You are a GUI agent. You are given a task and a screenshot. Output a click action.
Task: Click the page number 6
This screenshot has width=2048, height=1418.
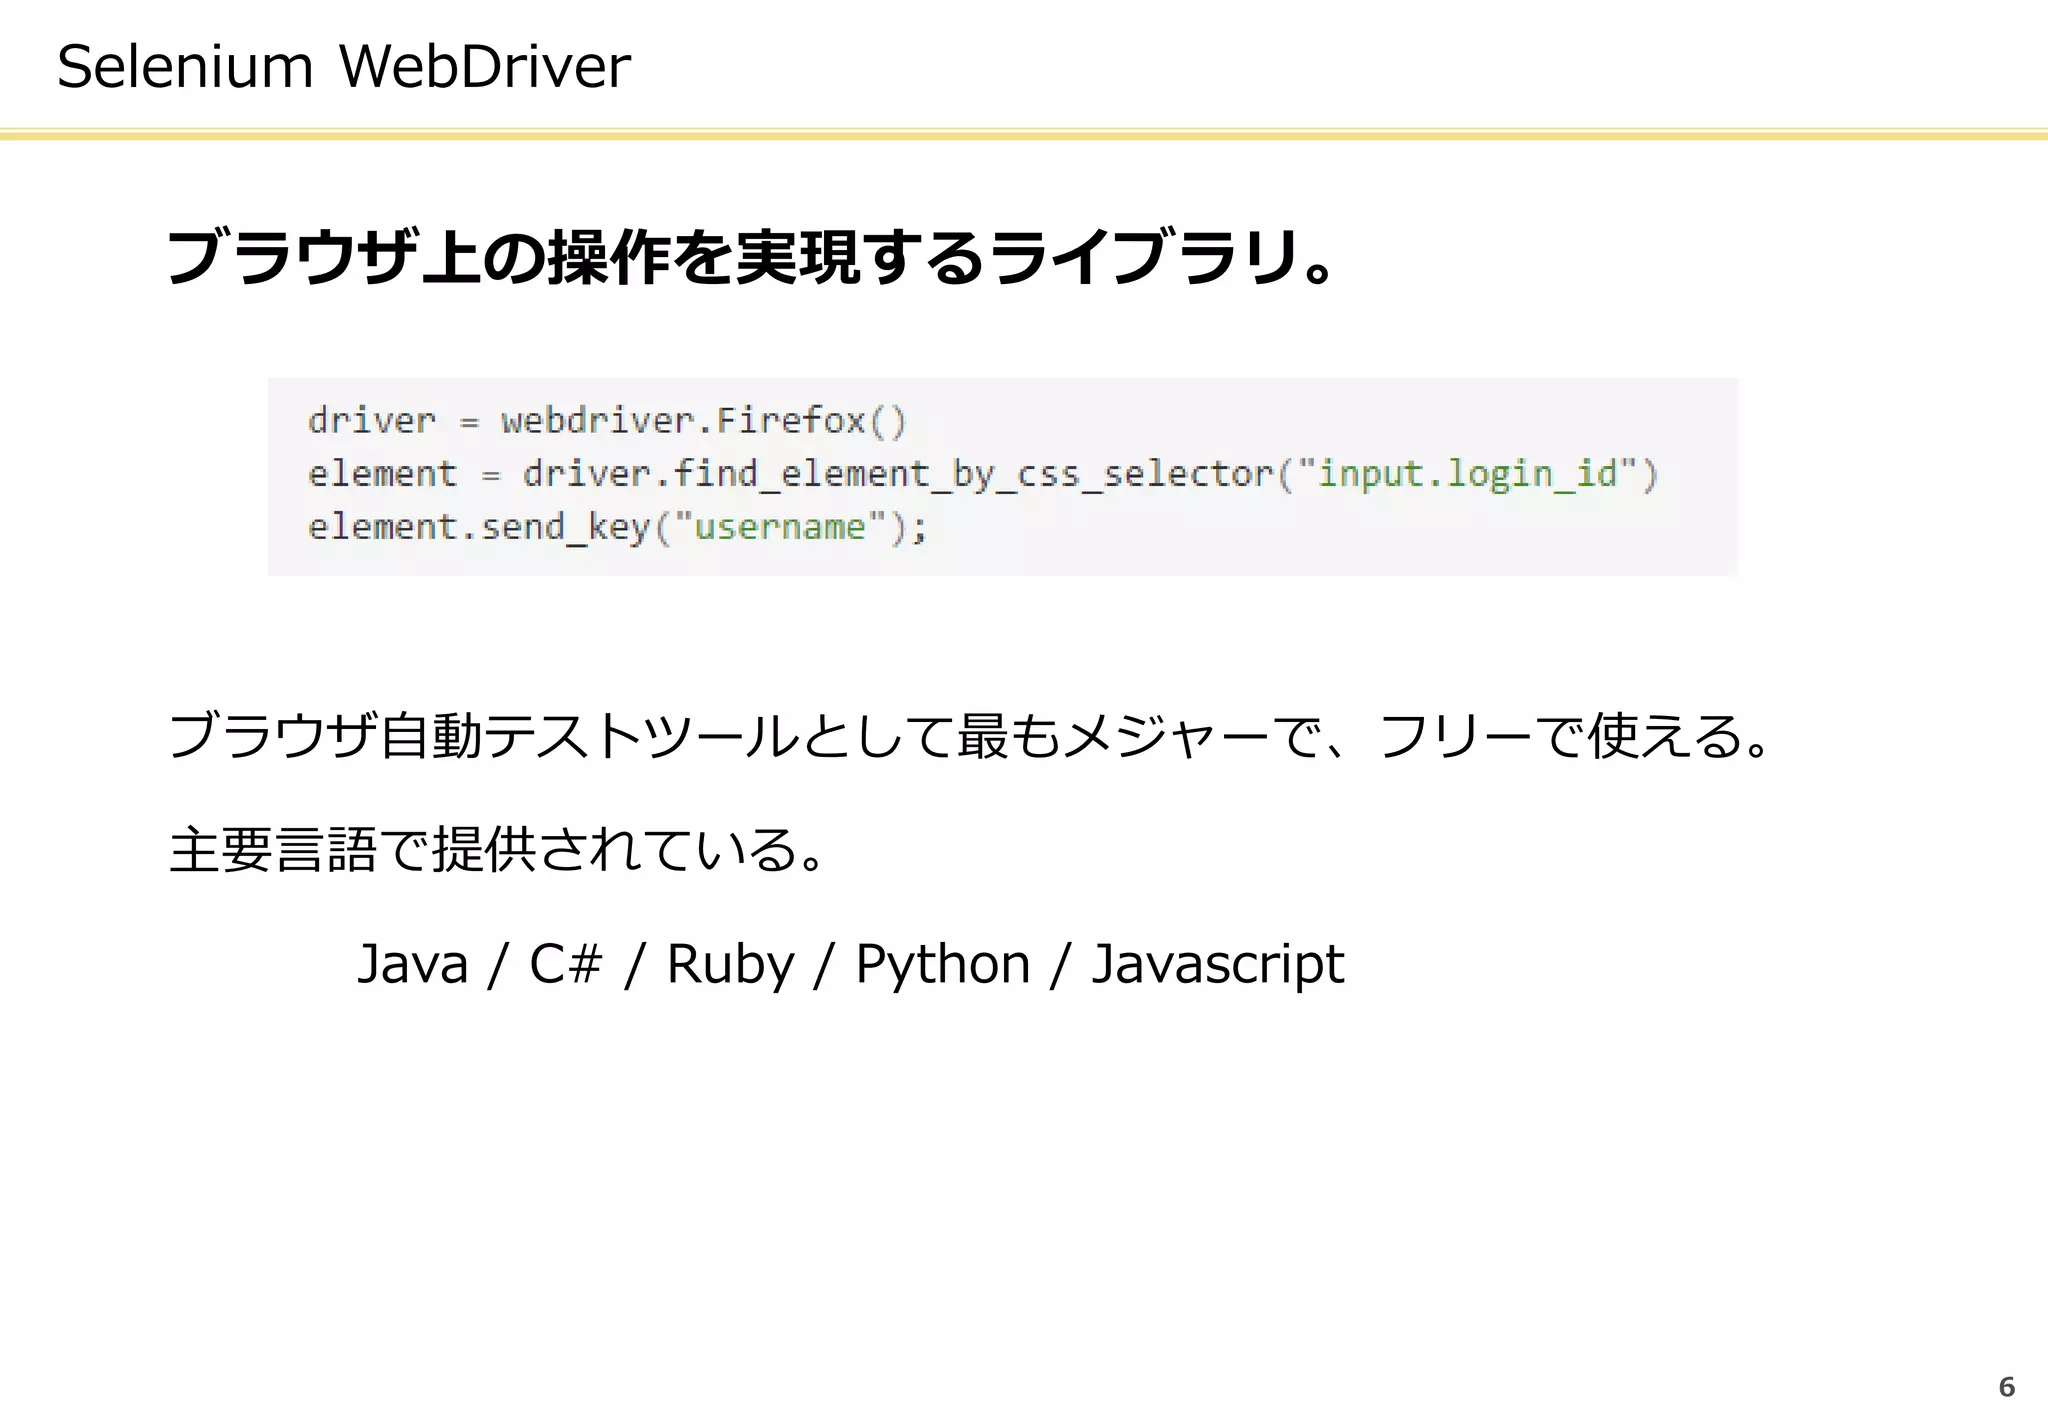pos(2006,1387)
